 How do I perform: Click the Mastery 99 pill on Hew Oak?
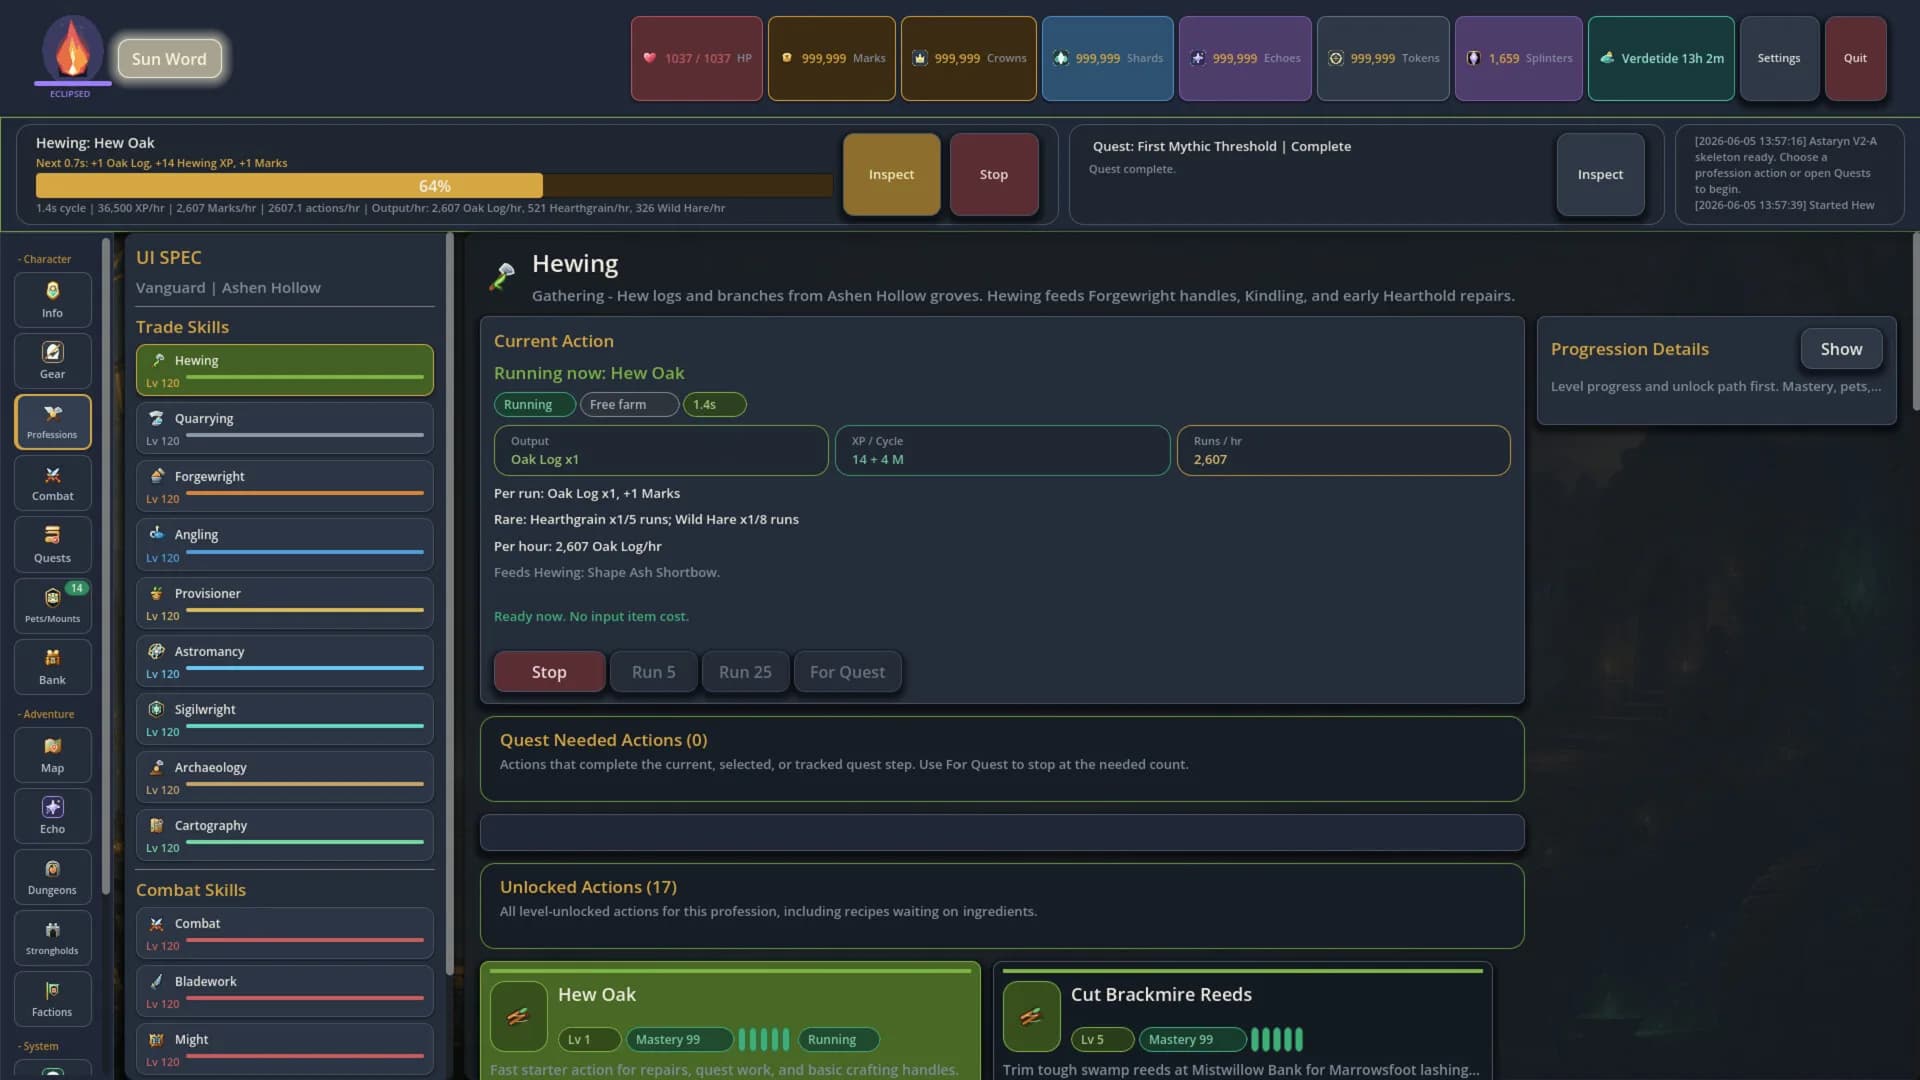[x=679, y=1039]
